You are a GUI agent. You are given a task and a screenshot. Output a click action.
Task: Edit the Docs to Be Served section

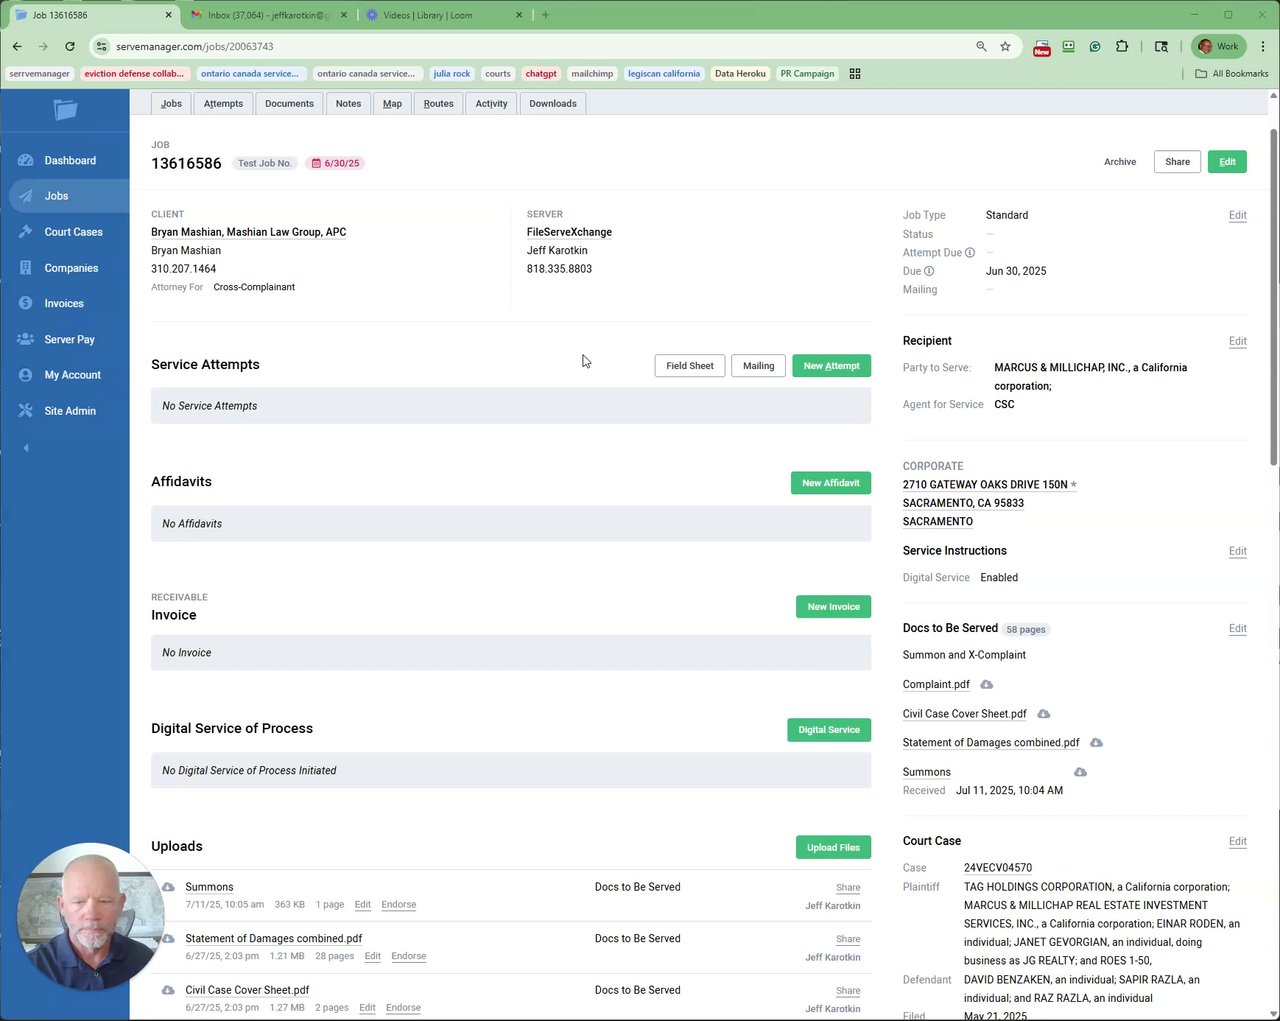click(x=1237, y=628)
